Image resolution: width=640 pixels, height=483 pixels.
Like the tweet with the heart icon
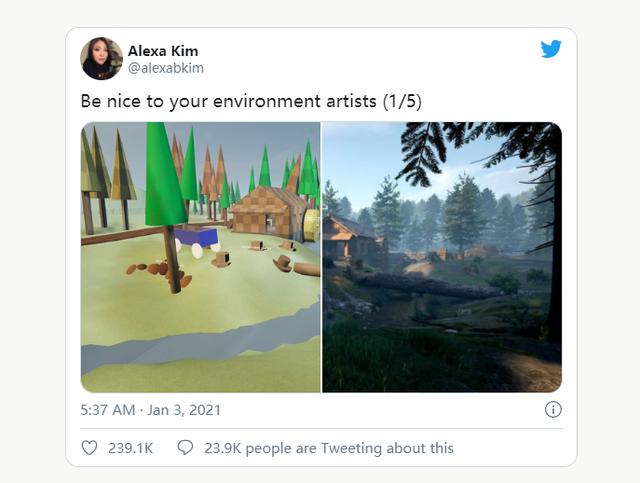click(x=89, y=448)
